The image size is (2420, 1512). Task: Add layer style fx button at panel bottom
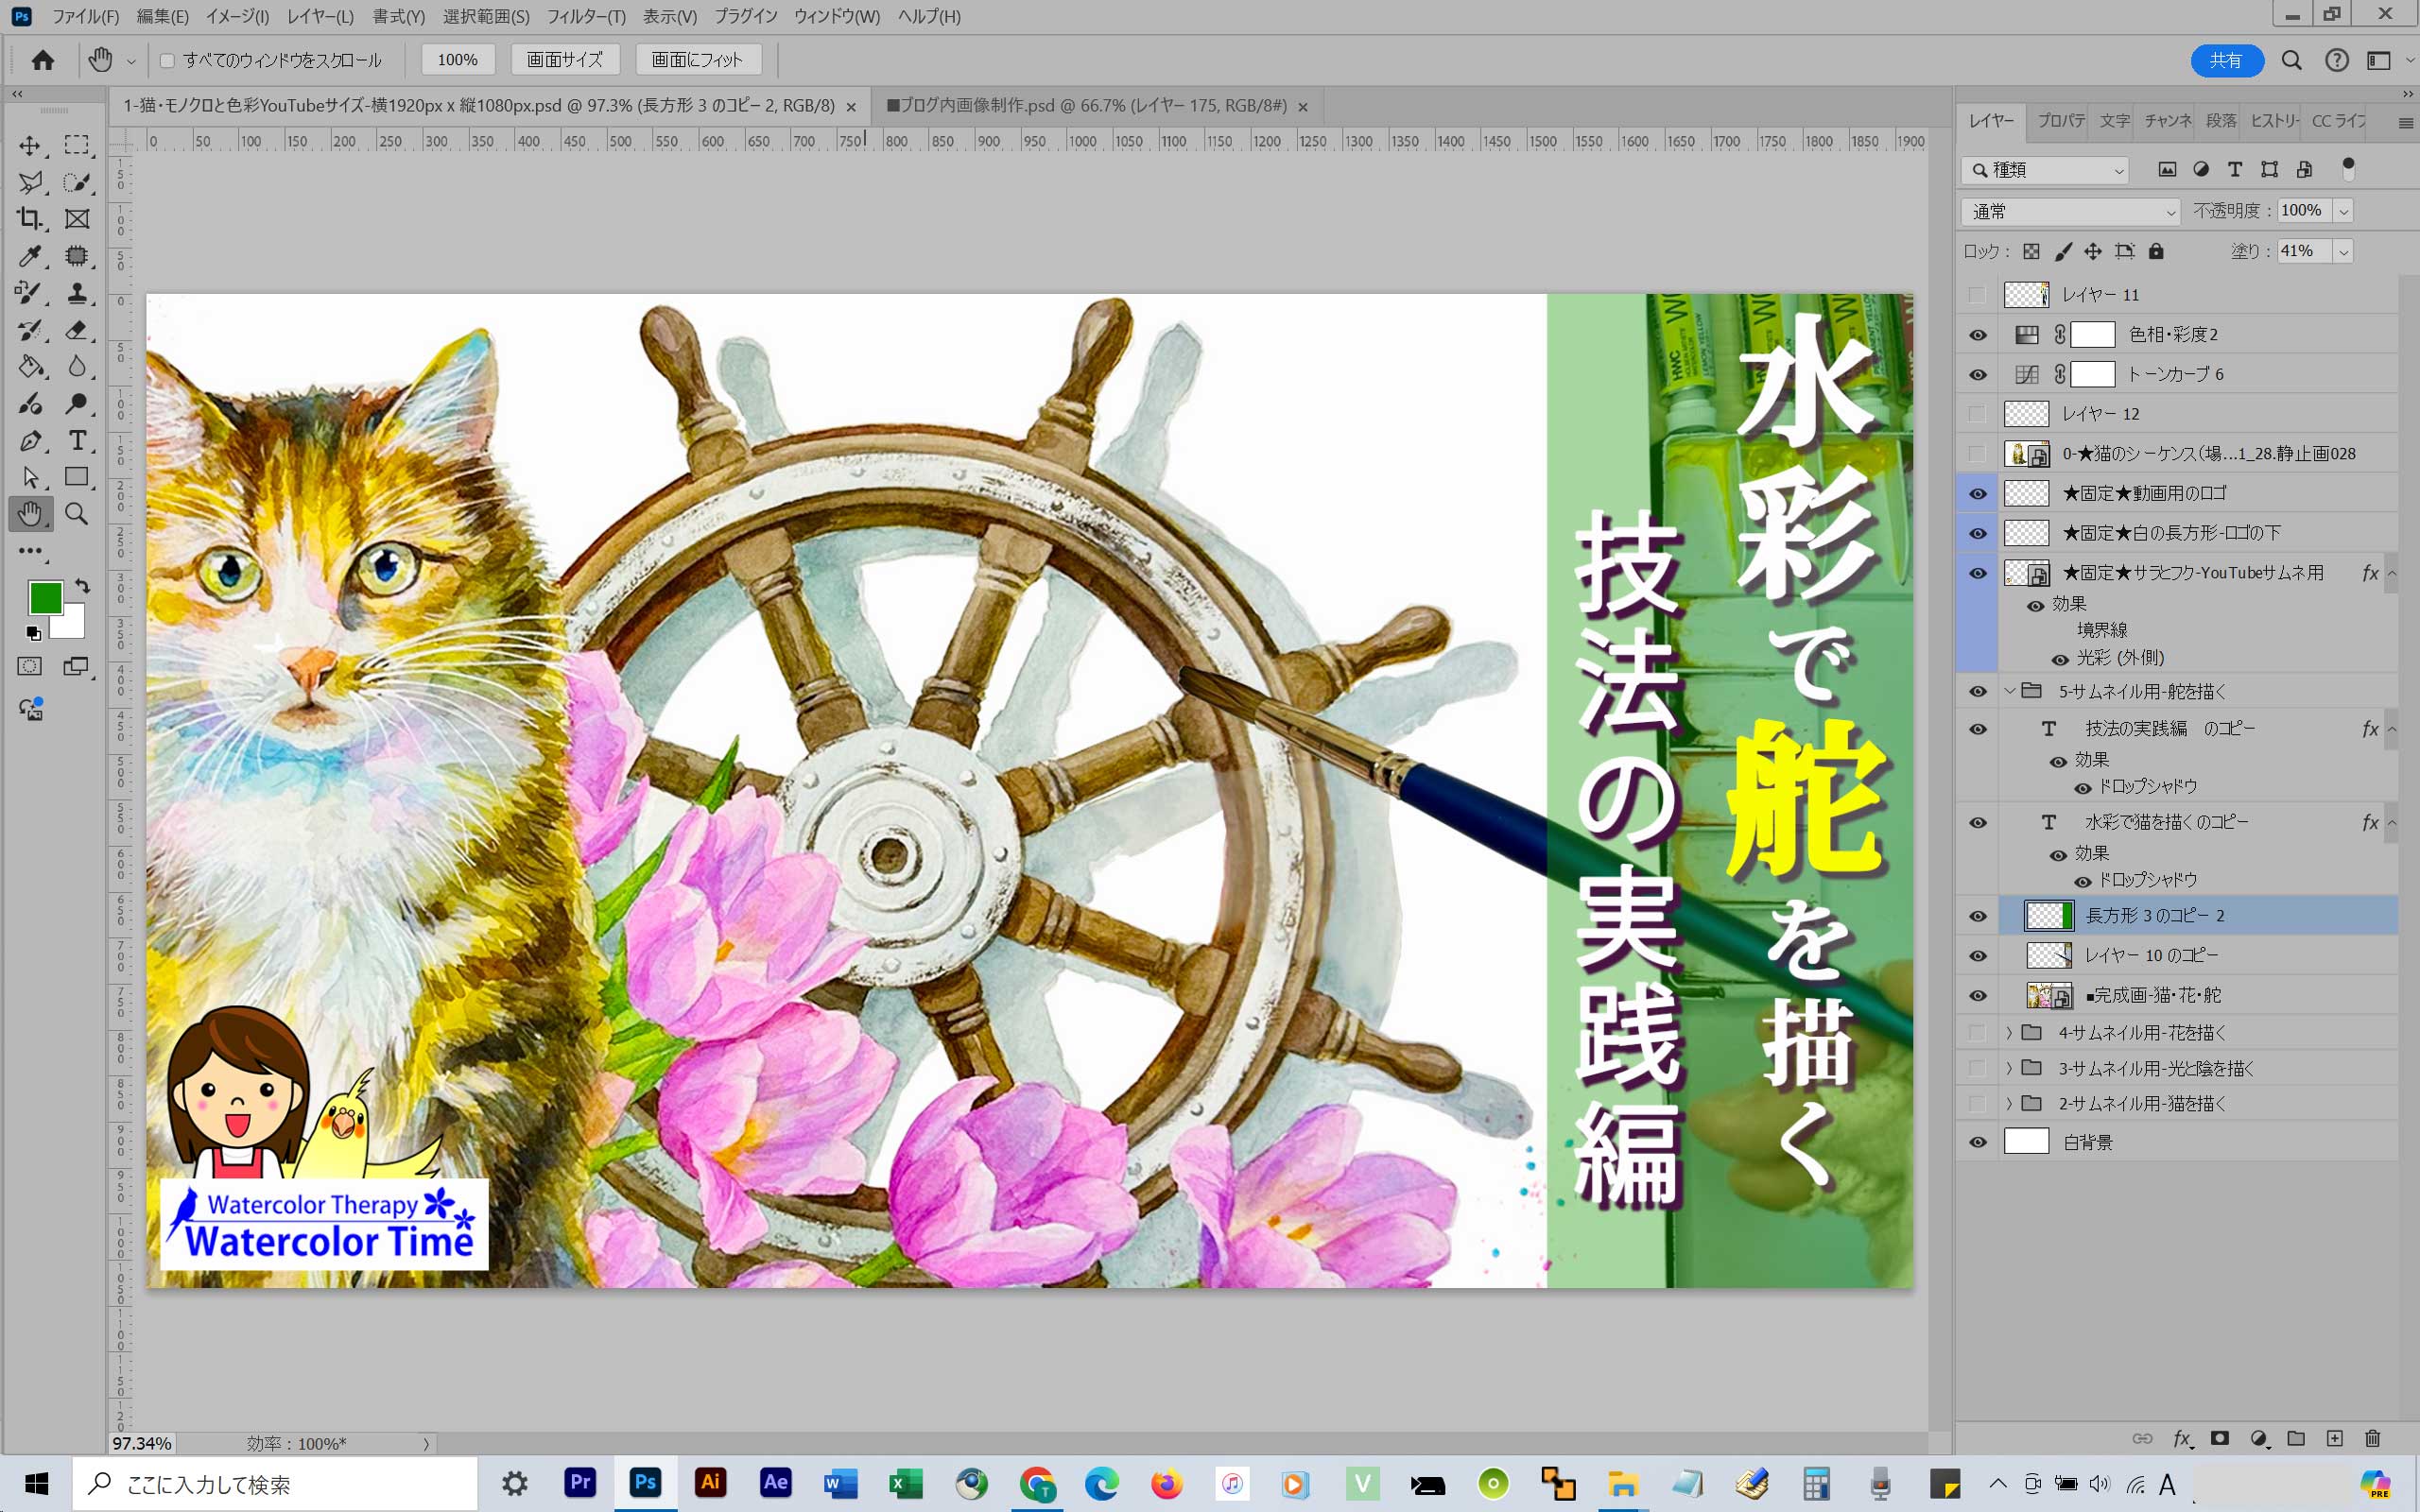[x=2182, y=1439]
